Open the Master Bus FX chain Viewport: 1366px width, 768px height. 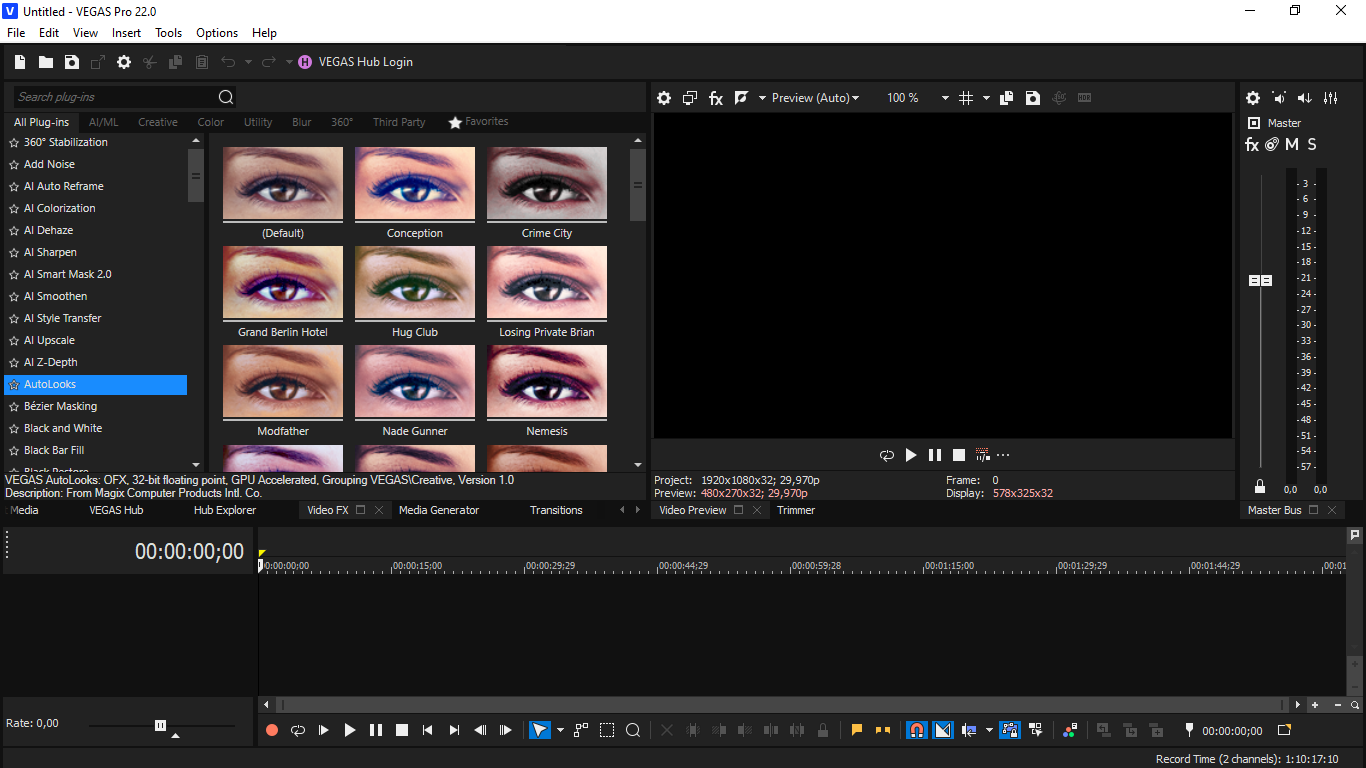1251,145
